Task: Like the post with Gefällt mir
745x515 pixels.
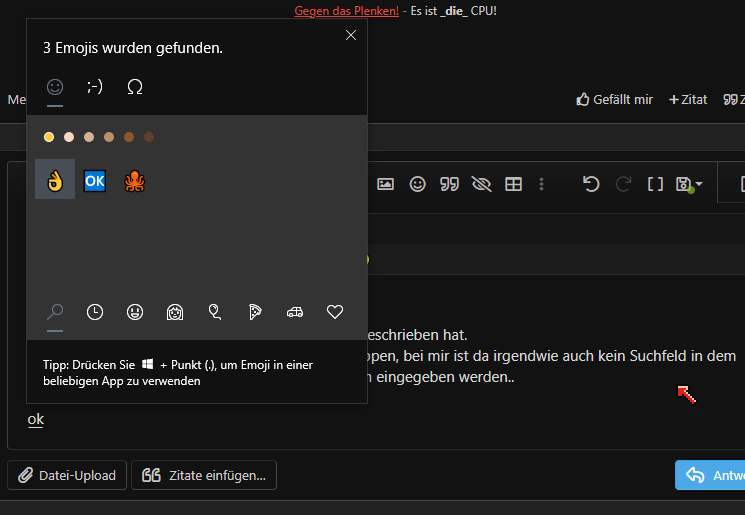Action: click(614, 99)
